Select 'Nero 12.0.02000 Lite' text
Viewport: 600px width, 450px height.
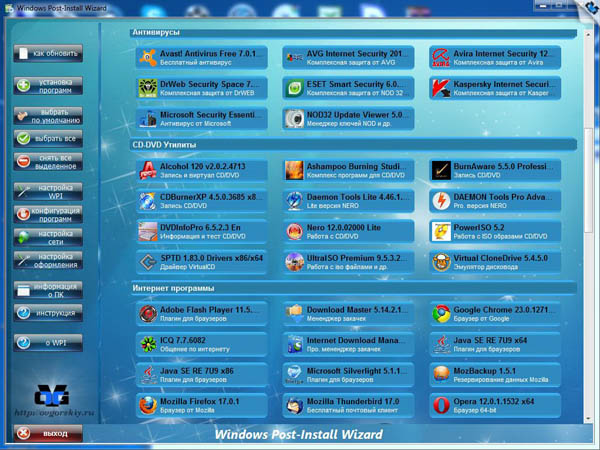(x=344, y=227)
